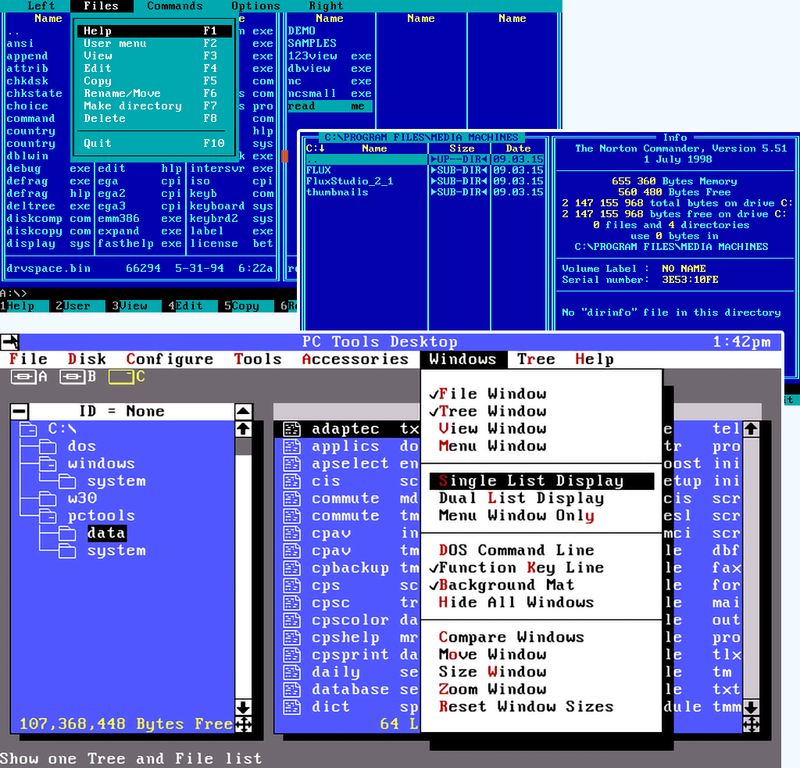Collapse the C:\ root folder
Viewport: 800px width, 768px height.
point(30,429)
